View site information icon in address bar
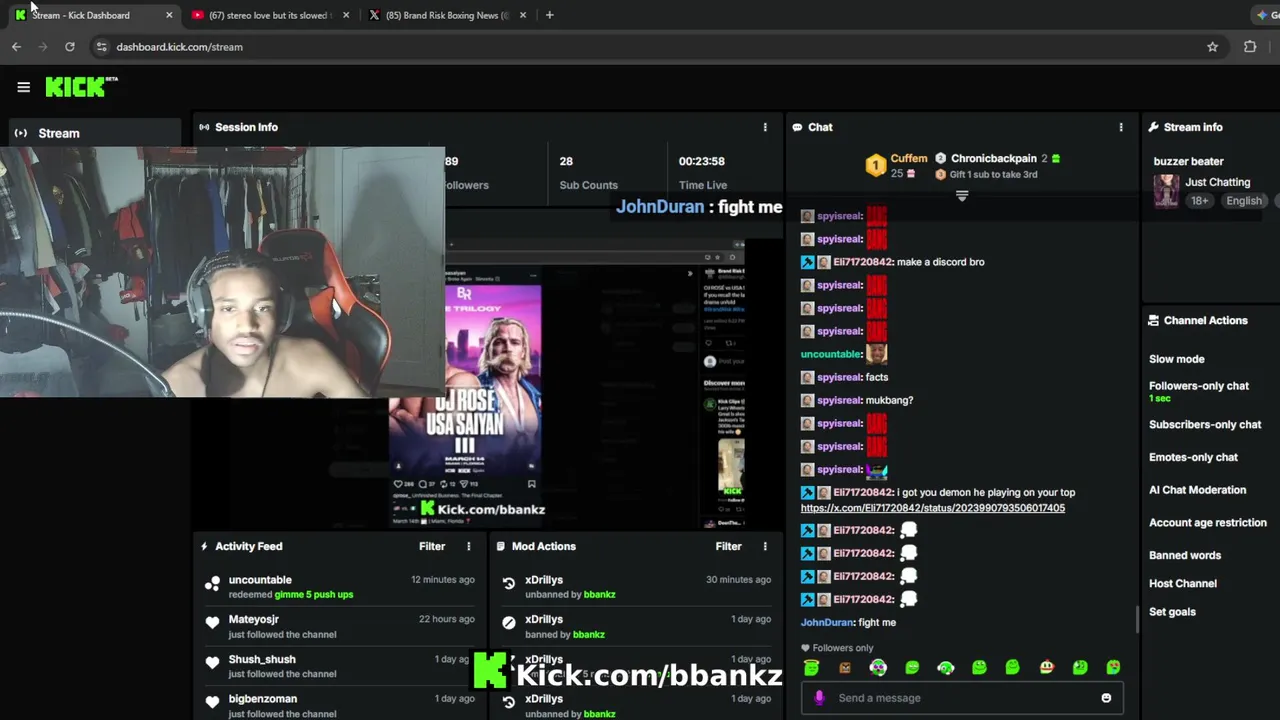The image size is (1280, 720). (x=101, y=47)
